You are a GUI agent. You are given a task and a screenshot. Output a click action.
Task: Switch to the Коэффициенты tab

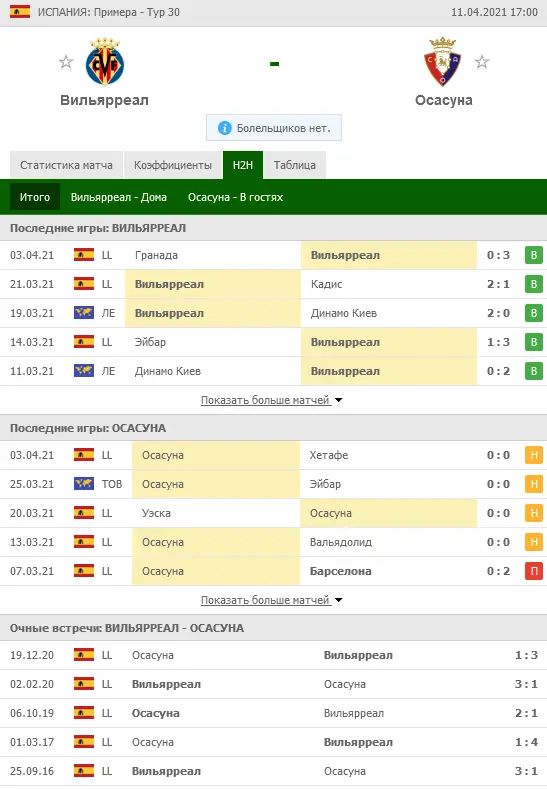click(x=173, y=165)
